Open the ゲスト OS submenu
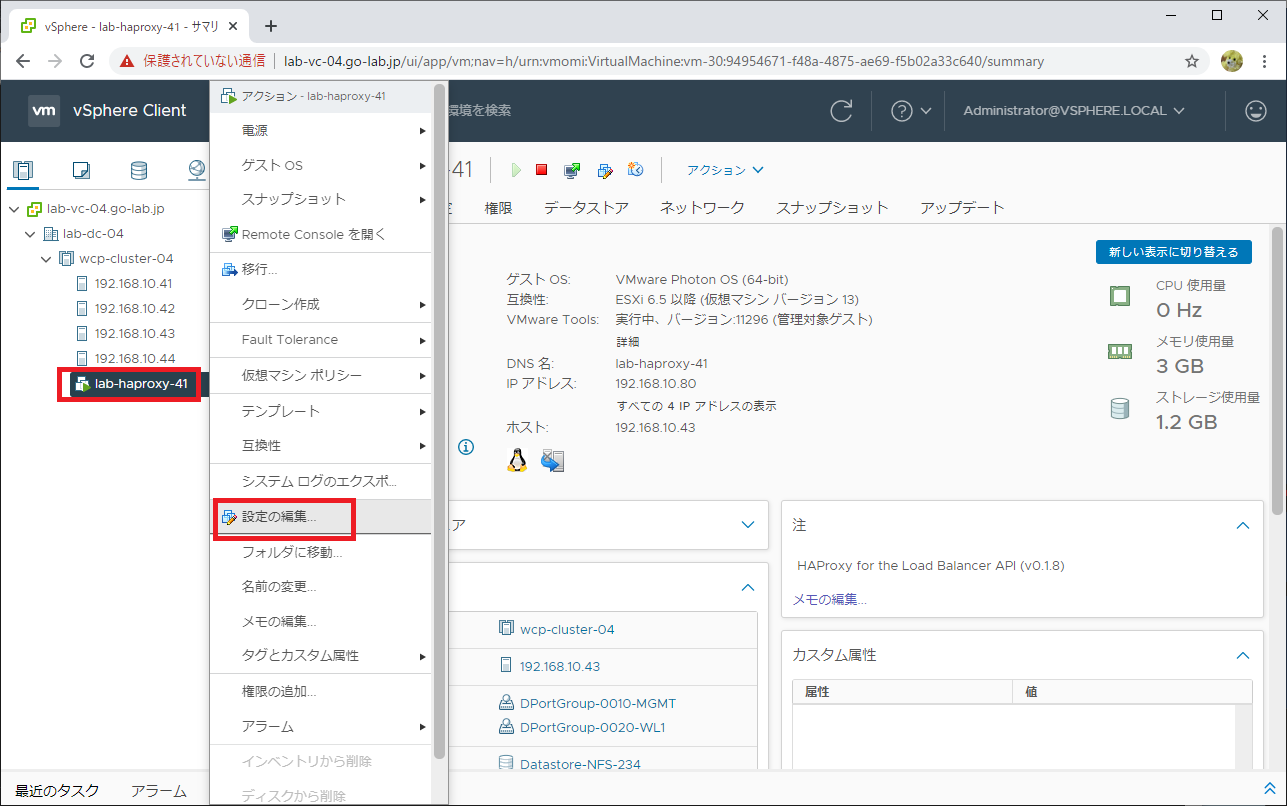1287x806 pixels. click(x=322, y=165)
